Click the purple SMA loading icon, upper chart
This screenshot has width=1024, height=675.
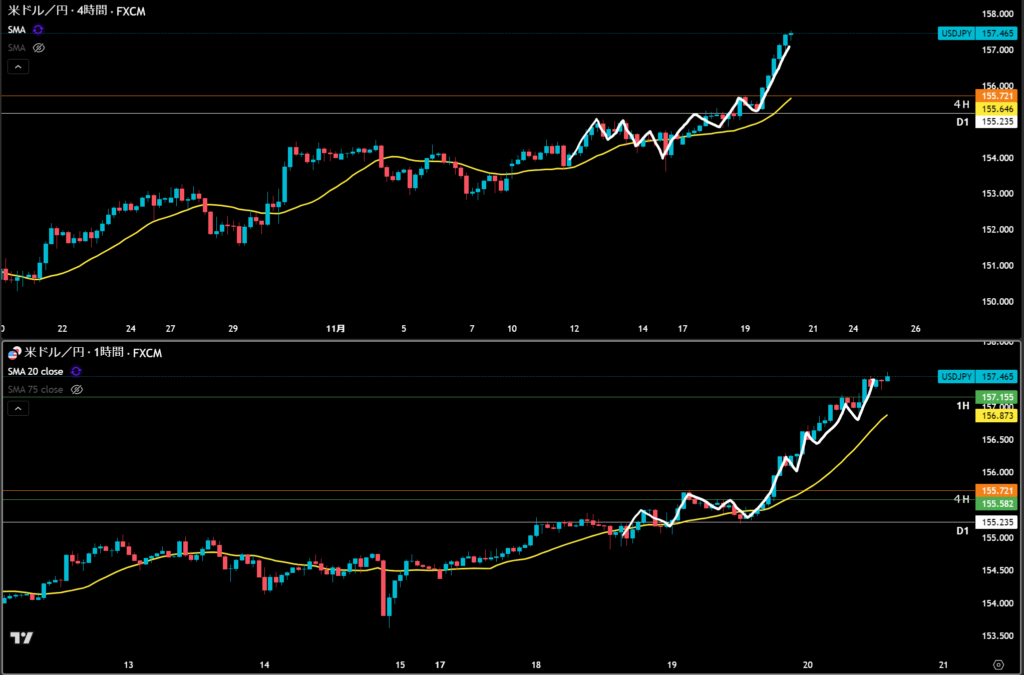pos(38,31)
